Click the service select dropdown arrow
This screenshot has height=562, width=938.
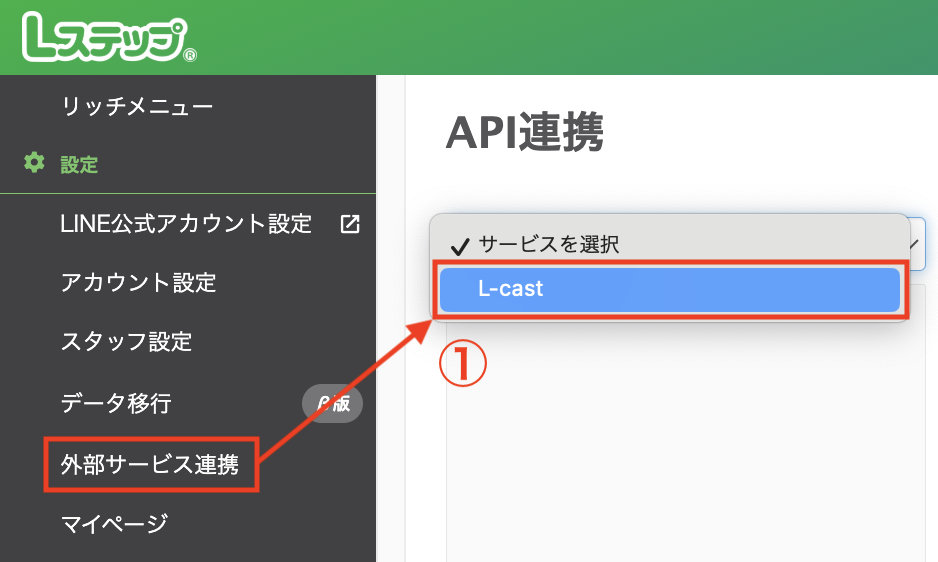(915, 244)
